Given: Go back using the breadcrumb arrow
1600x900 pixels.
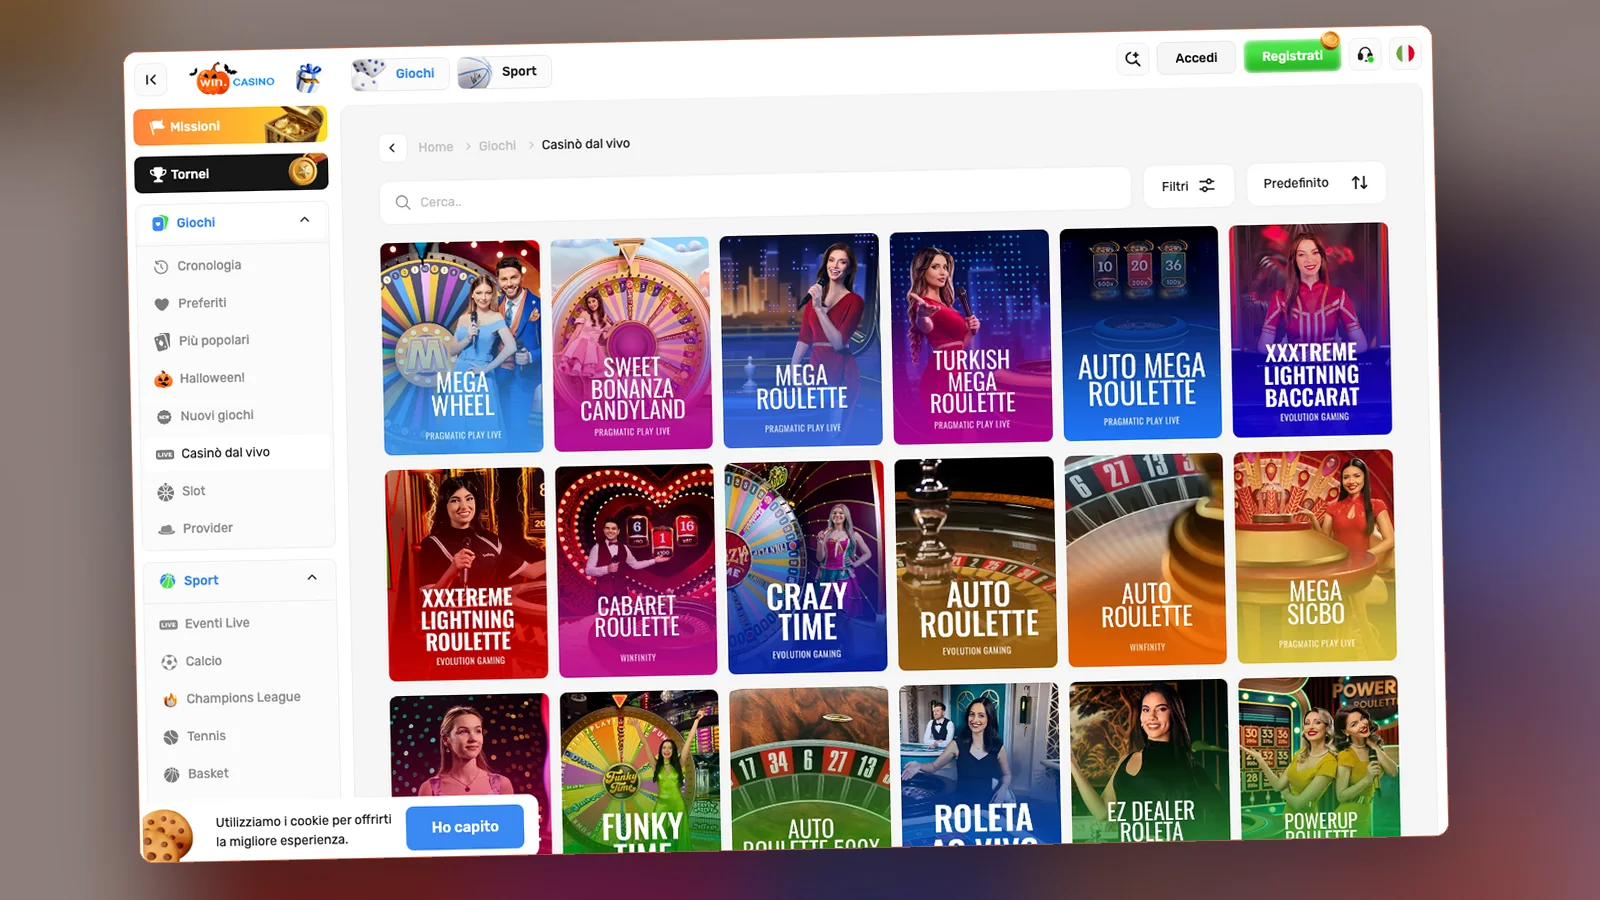Looking at the screenshot, I should [392, 148].
